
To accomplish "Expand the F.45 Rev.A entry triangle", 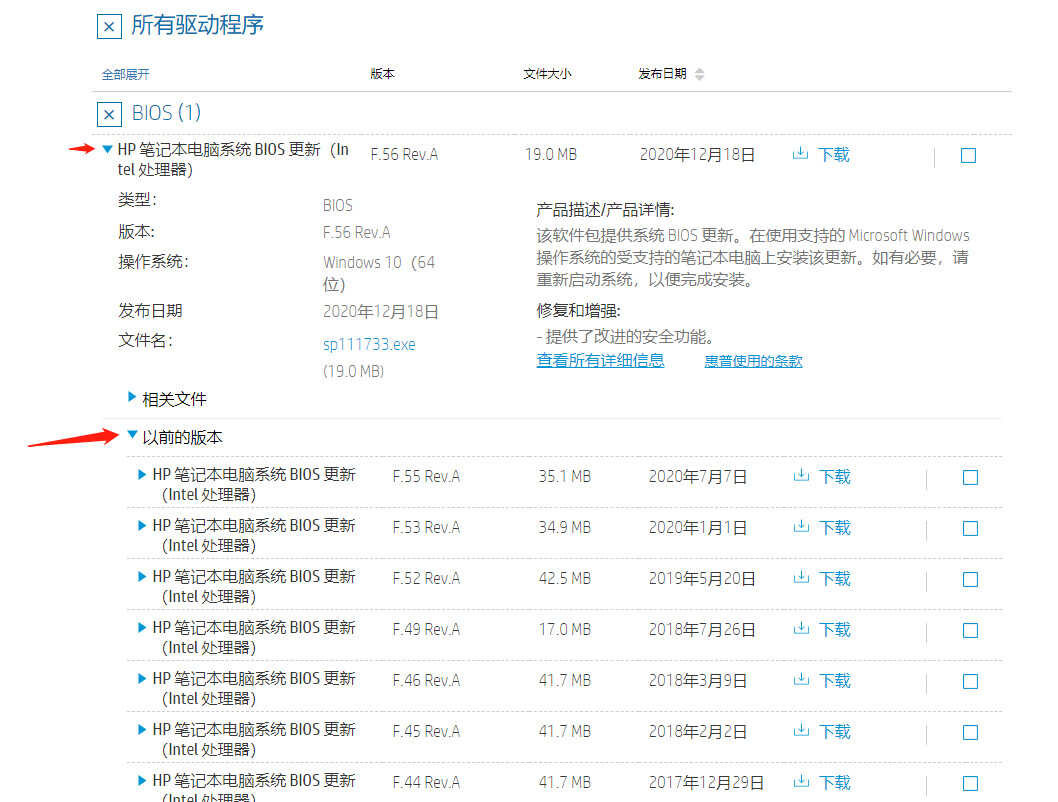I will point(142,729).
